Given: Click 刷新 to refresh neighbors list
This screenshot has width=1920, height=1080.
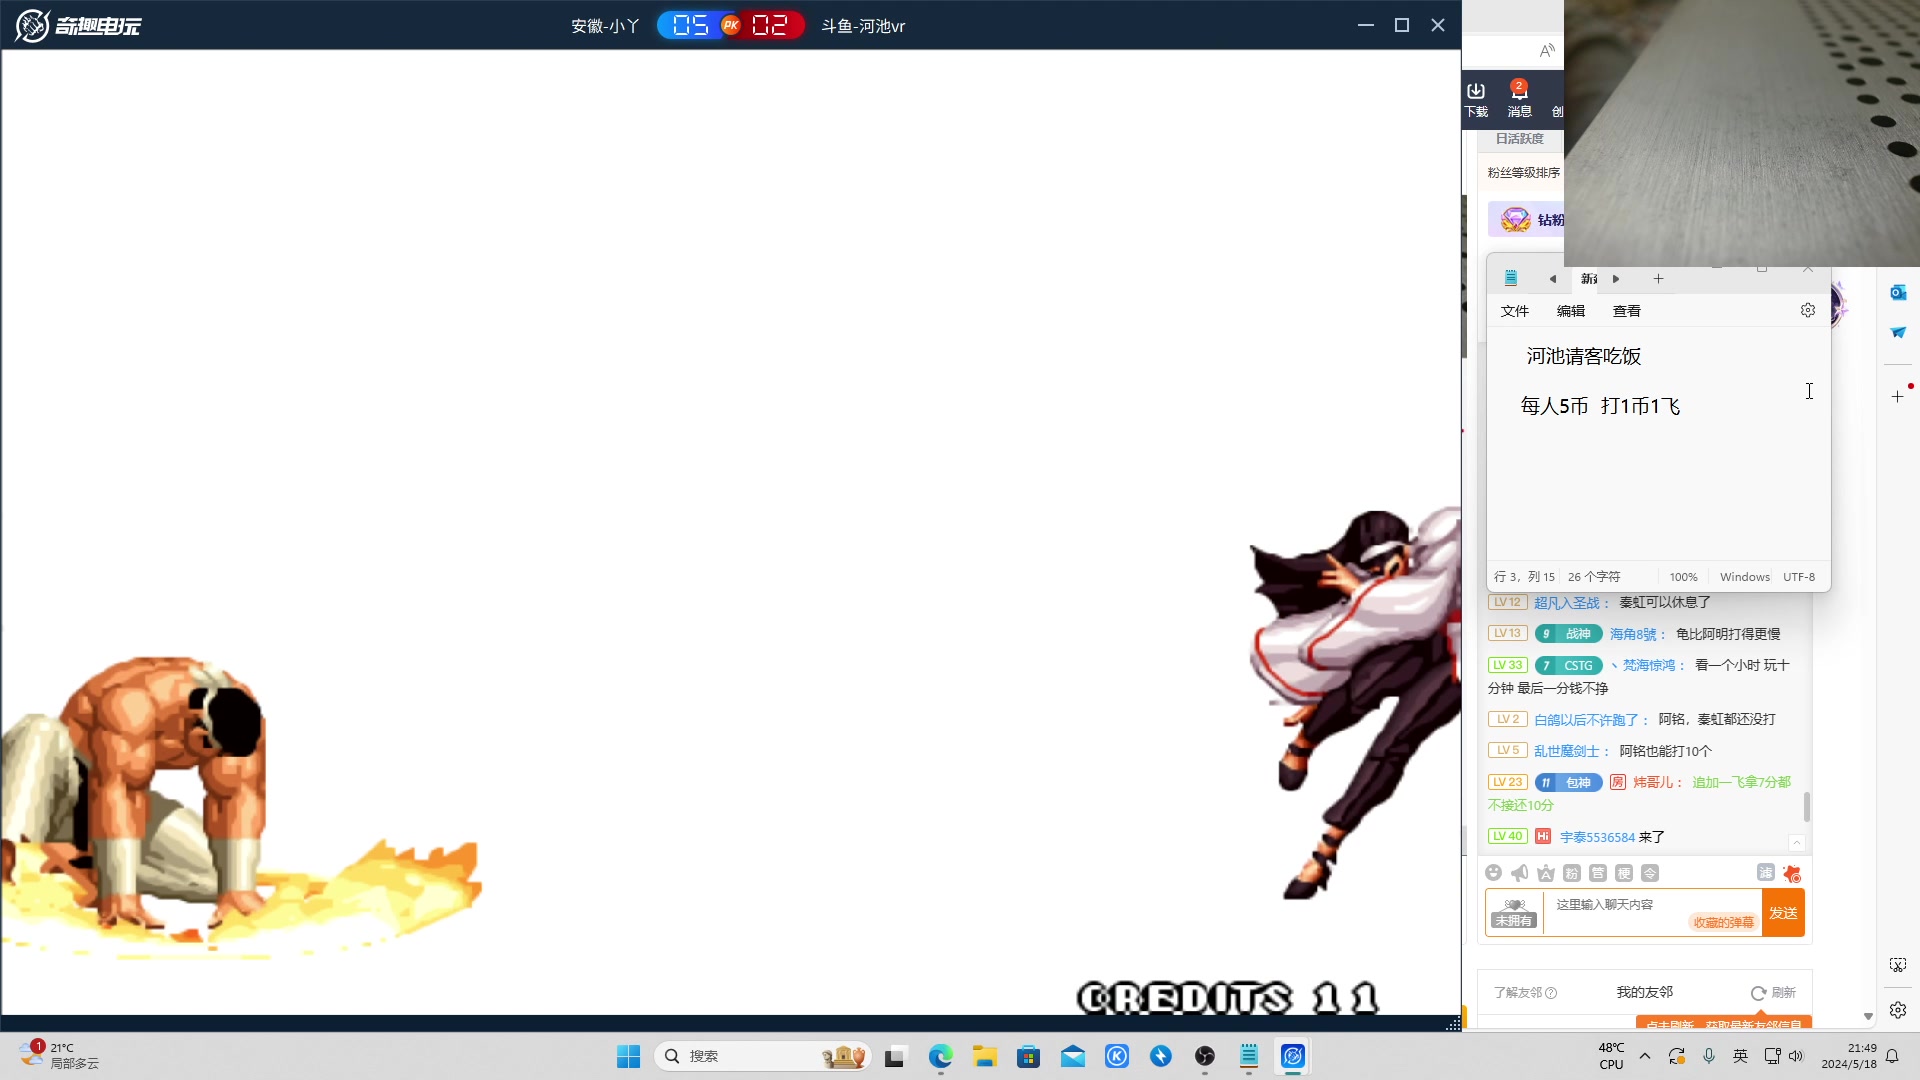Looking at the screenshot, I should [x=1773, y=992].
